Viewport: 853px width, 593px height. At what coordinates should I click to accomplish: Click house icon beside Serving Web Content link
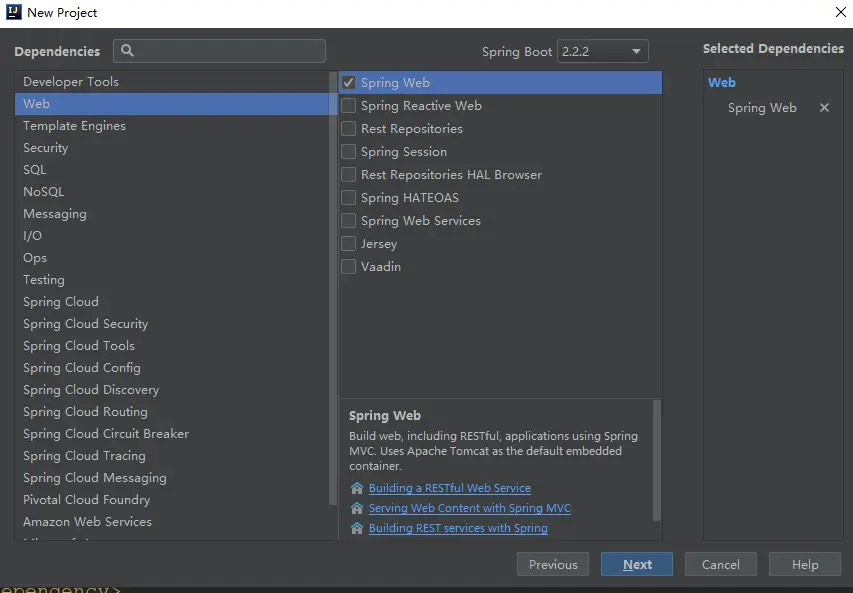[357, 508]
